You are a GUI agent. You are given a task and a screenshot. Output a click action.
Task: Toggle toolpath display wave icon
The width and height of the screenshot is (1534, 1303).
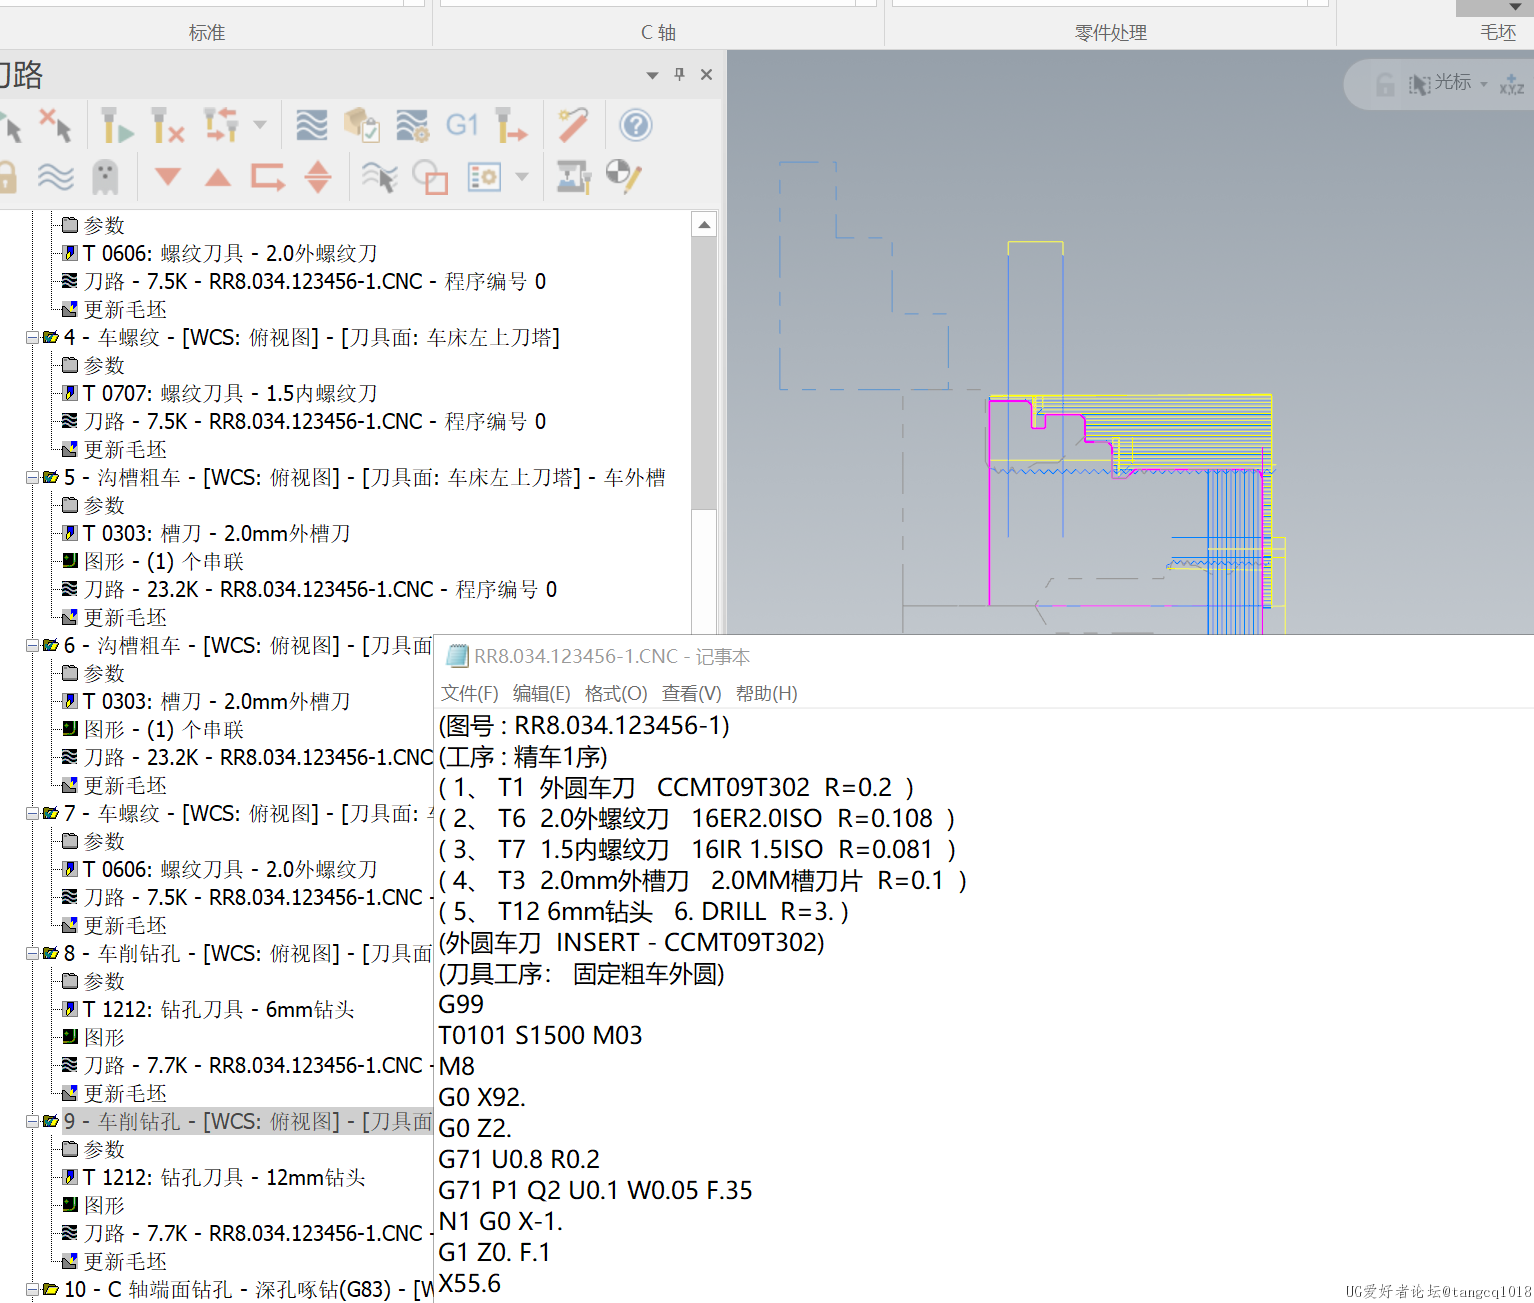coord(56,178)
